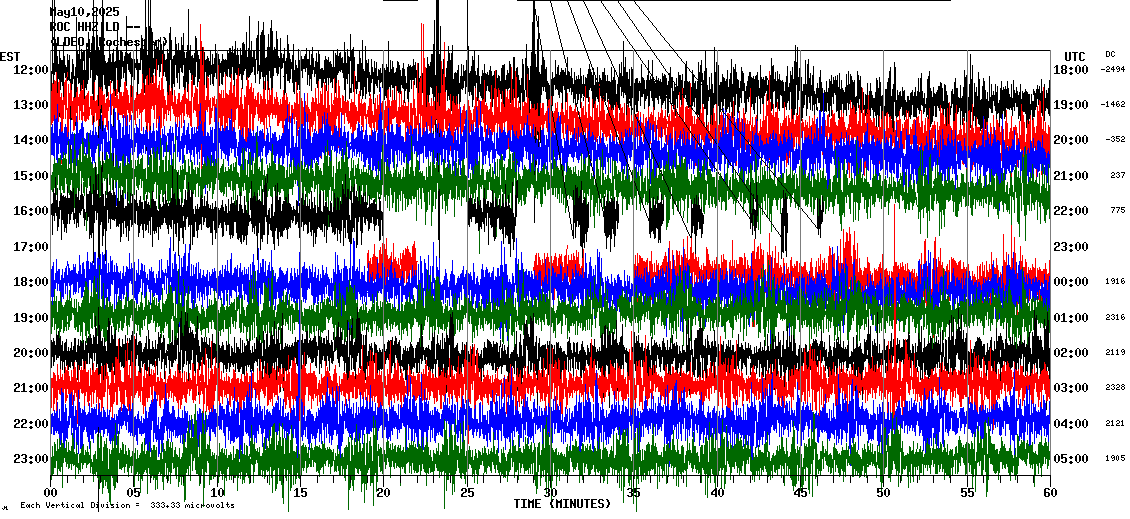Select the 05:00 UTC row label
Image resolution: width=1130 pixels, height=519 pixels.
tap(1071, 459)
